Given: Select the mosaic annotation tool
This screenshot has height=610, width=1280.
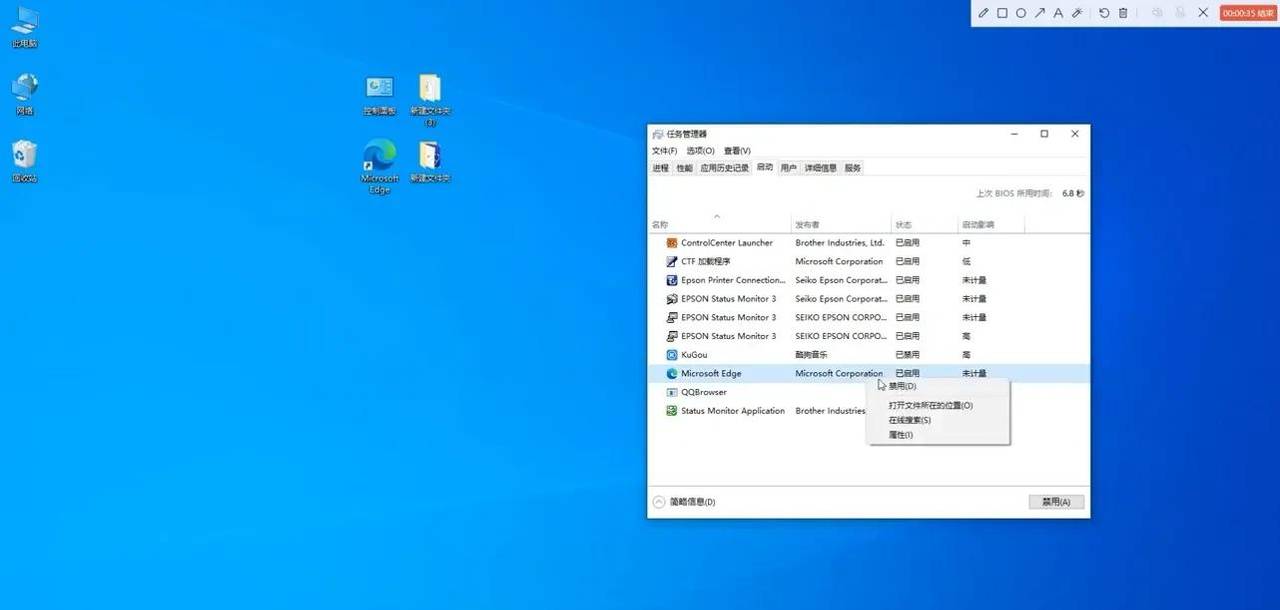Looking at the screenshot, I should [1078, 13].
